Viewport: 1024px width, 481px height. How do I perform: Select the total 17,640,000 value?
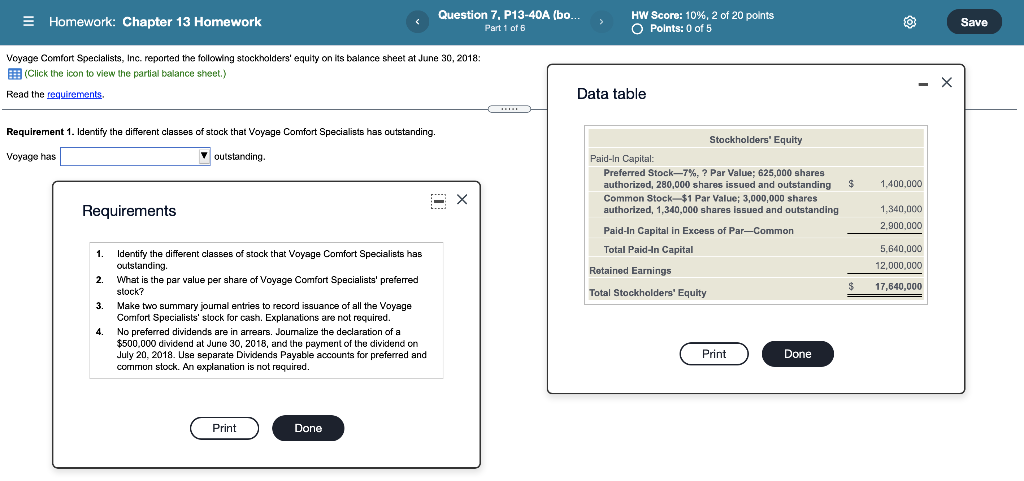pyautogui.click(x=899, y=287)
